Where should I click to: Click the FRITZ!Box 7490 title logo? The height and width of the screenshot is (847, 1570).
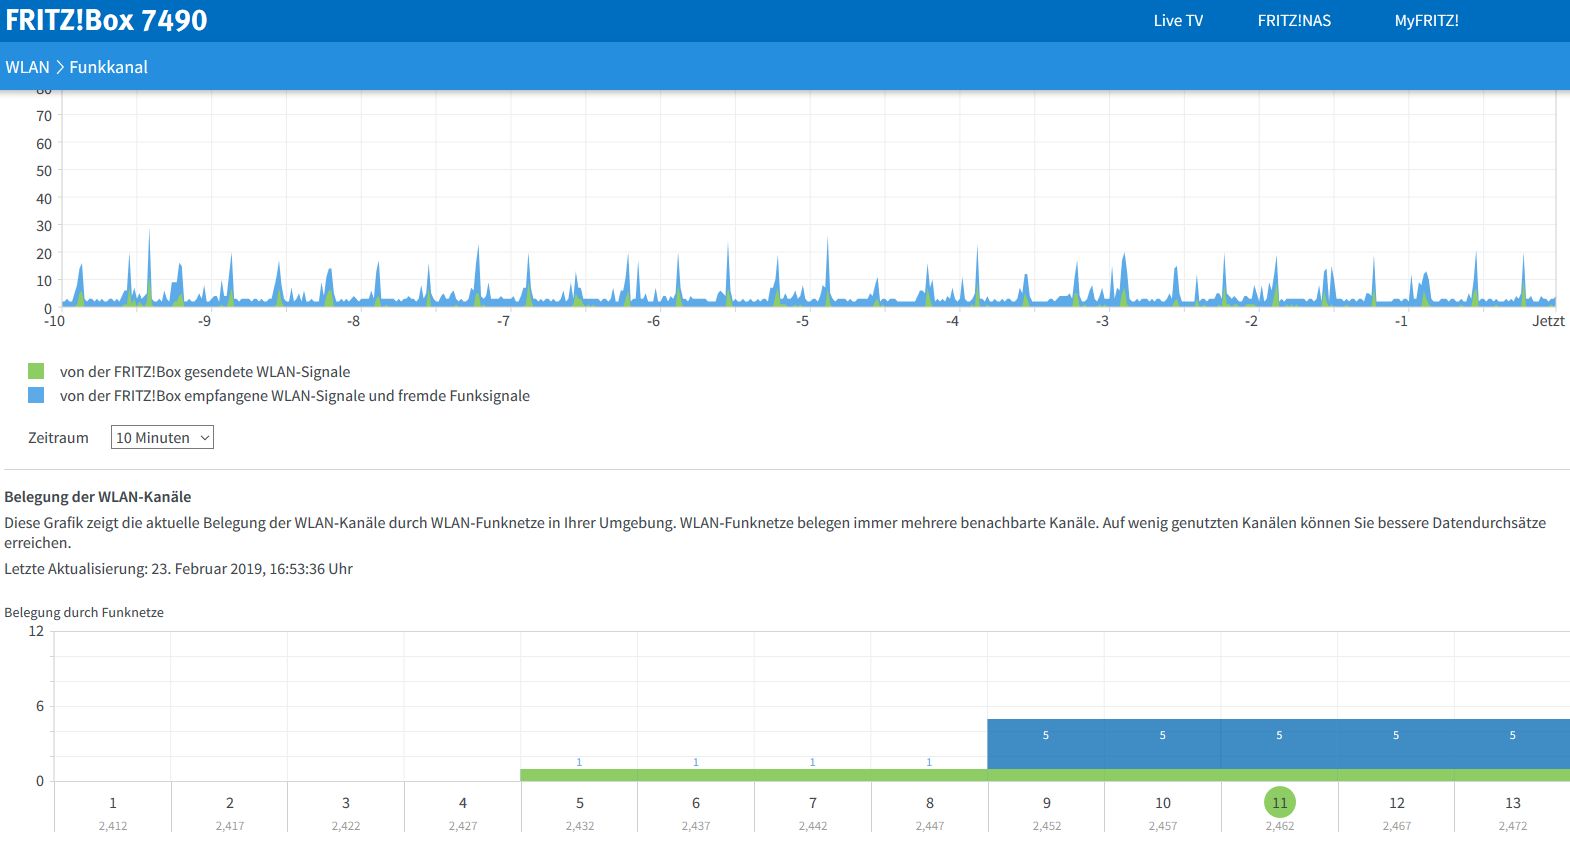(106, 20)
